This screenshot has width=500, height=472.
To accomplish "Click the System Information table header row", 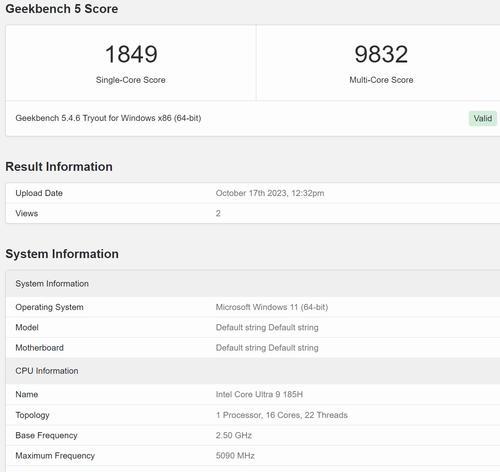I will coord(253,284).
